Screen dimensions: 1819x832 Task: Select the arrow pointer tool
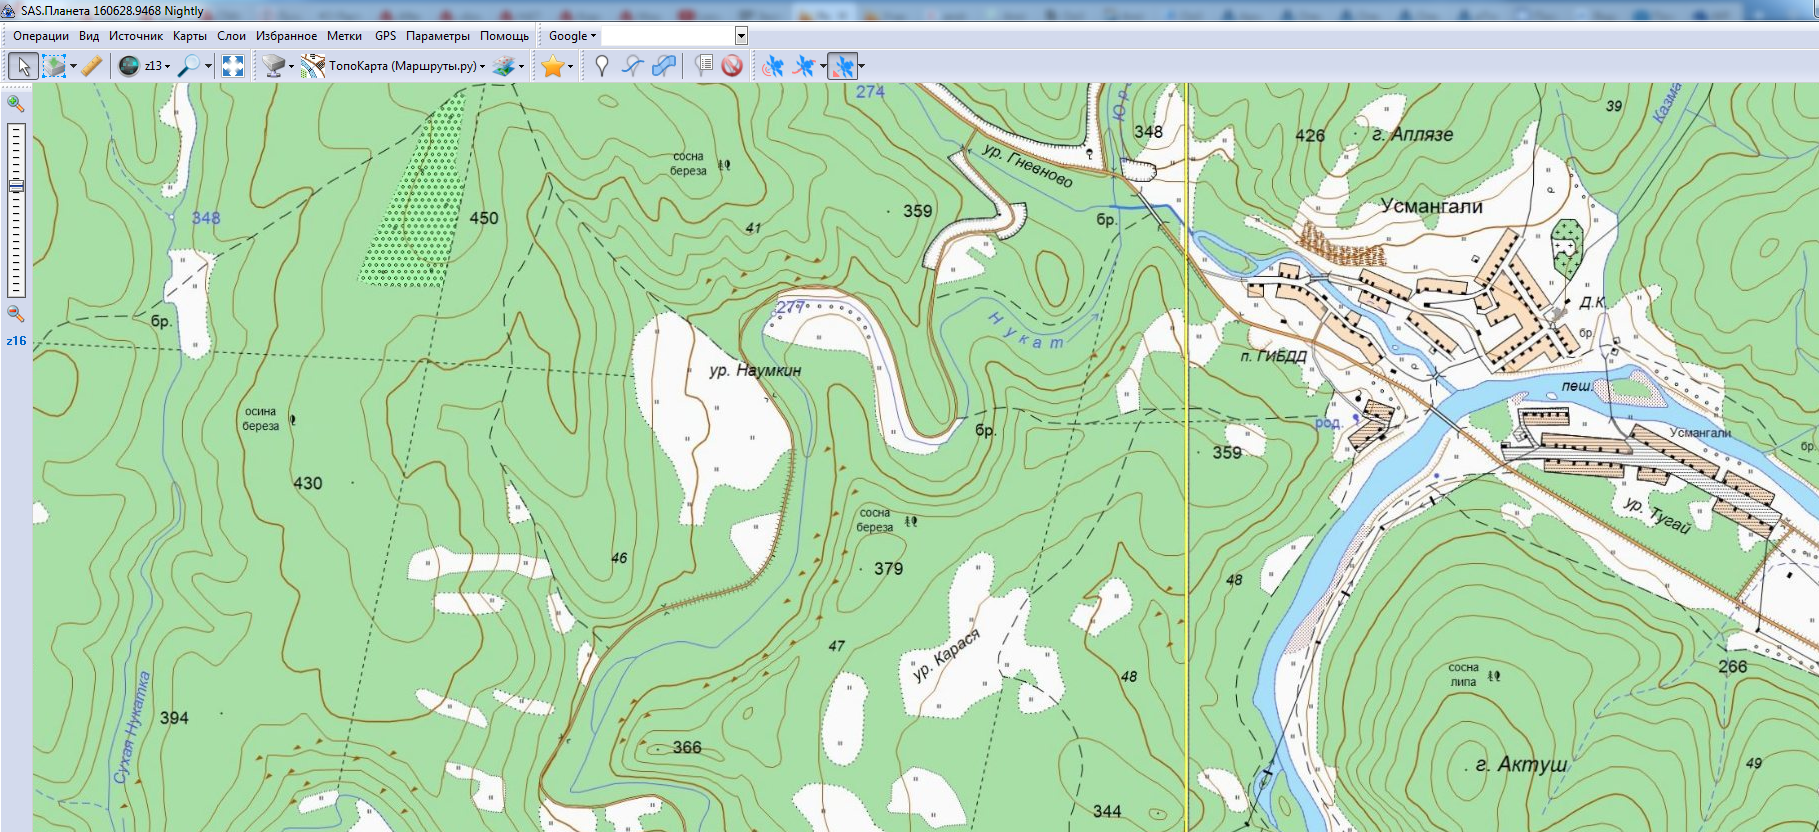click(x=23, y=66)
